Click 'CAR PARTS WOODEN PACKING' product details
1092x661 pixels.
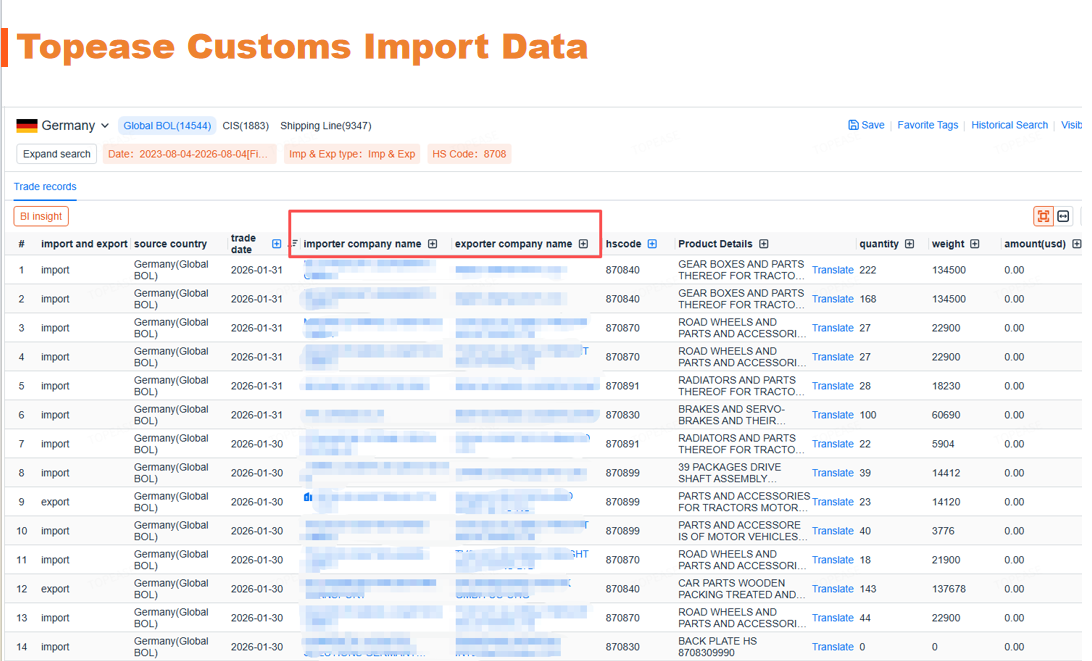pos(742,589)
